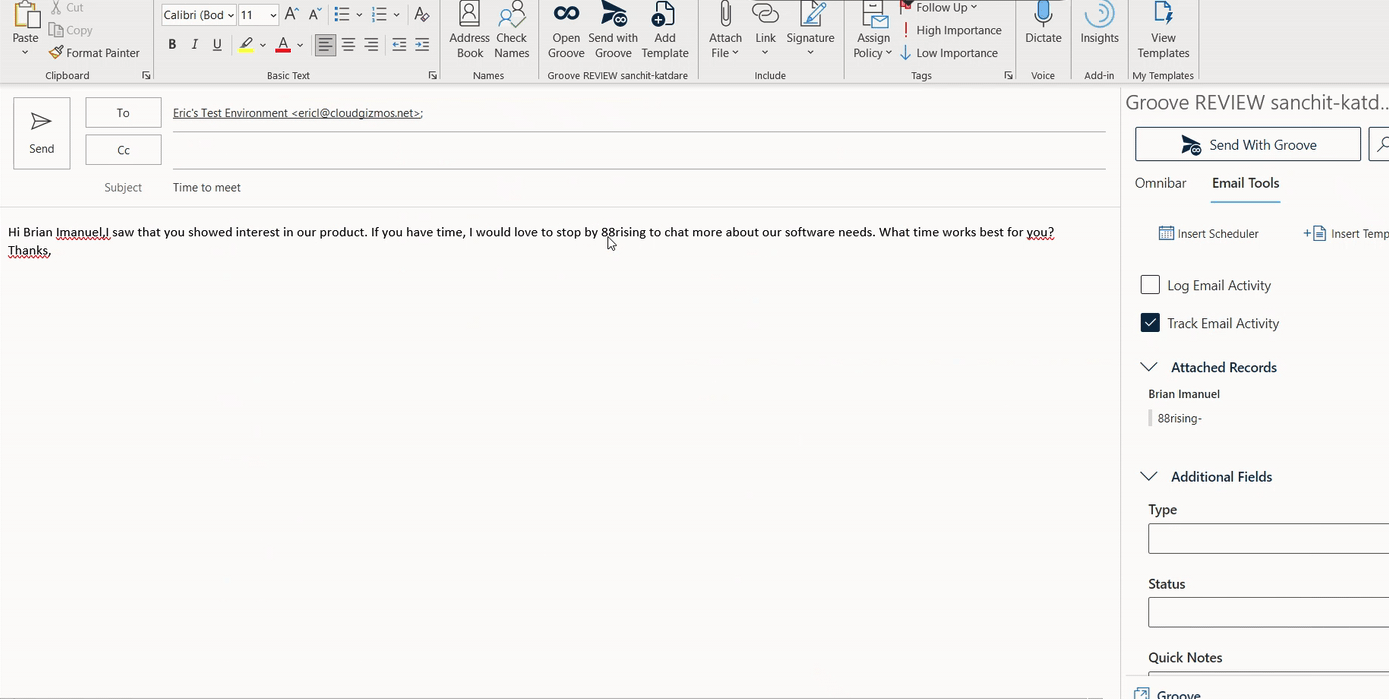This screenshot has height=699, width=1389.
Task: Click Open Groove in ribbon
Action: coord(566,31)
